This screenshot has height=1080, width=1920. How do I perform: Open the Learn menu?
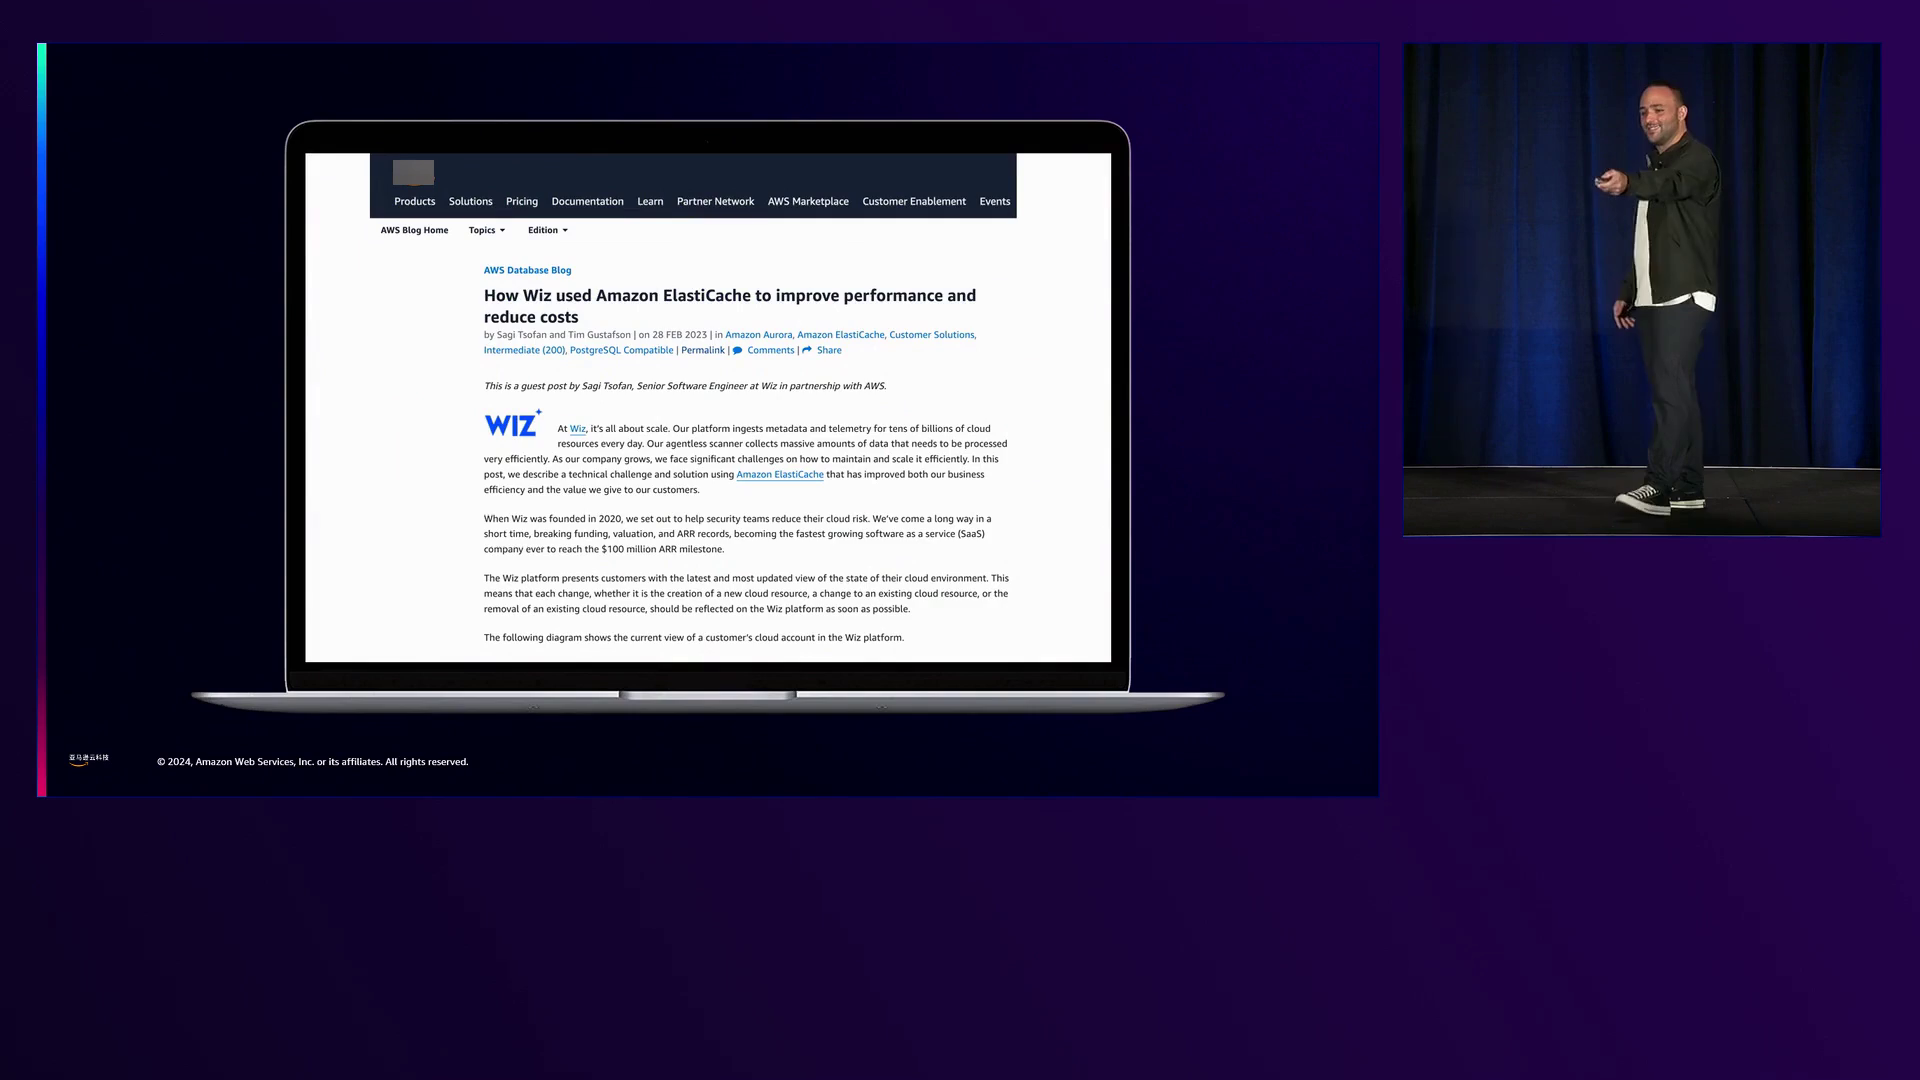650,201
